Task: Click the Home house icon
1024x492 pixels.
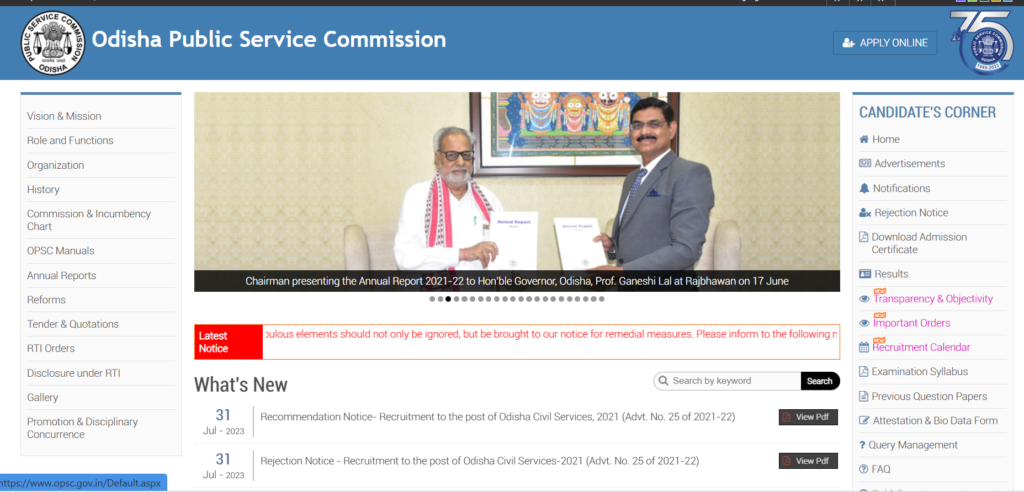Action: click(x=864, y=139)
